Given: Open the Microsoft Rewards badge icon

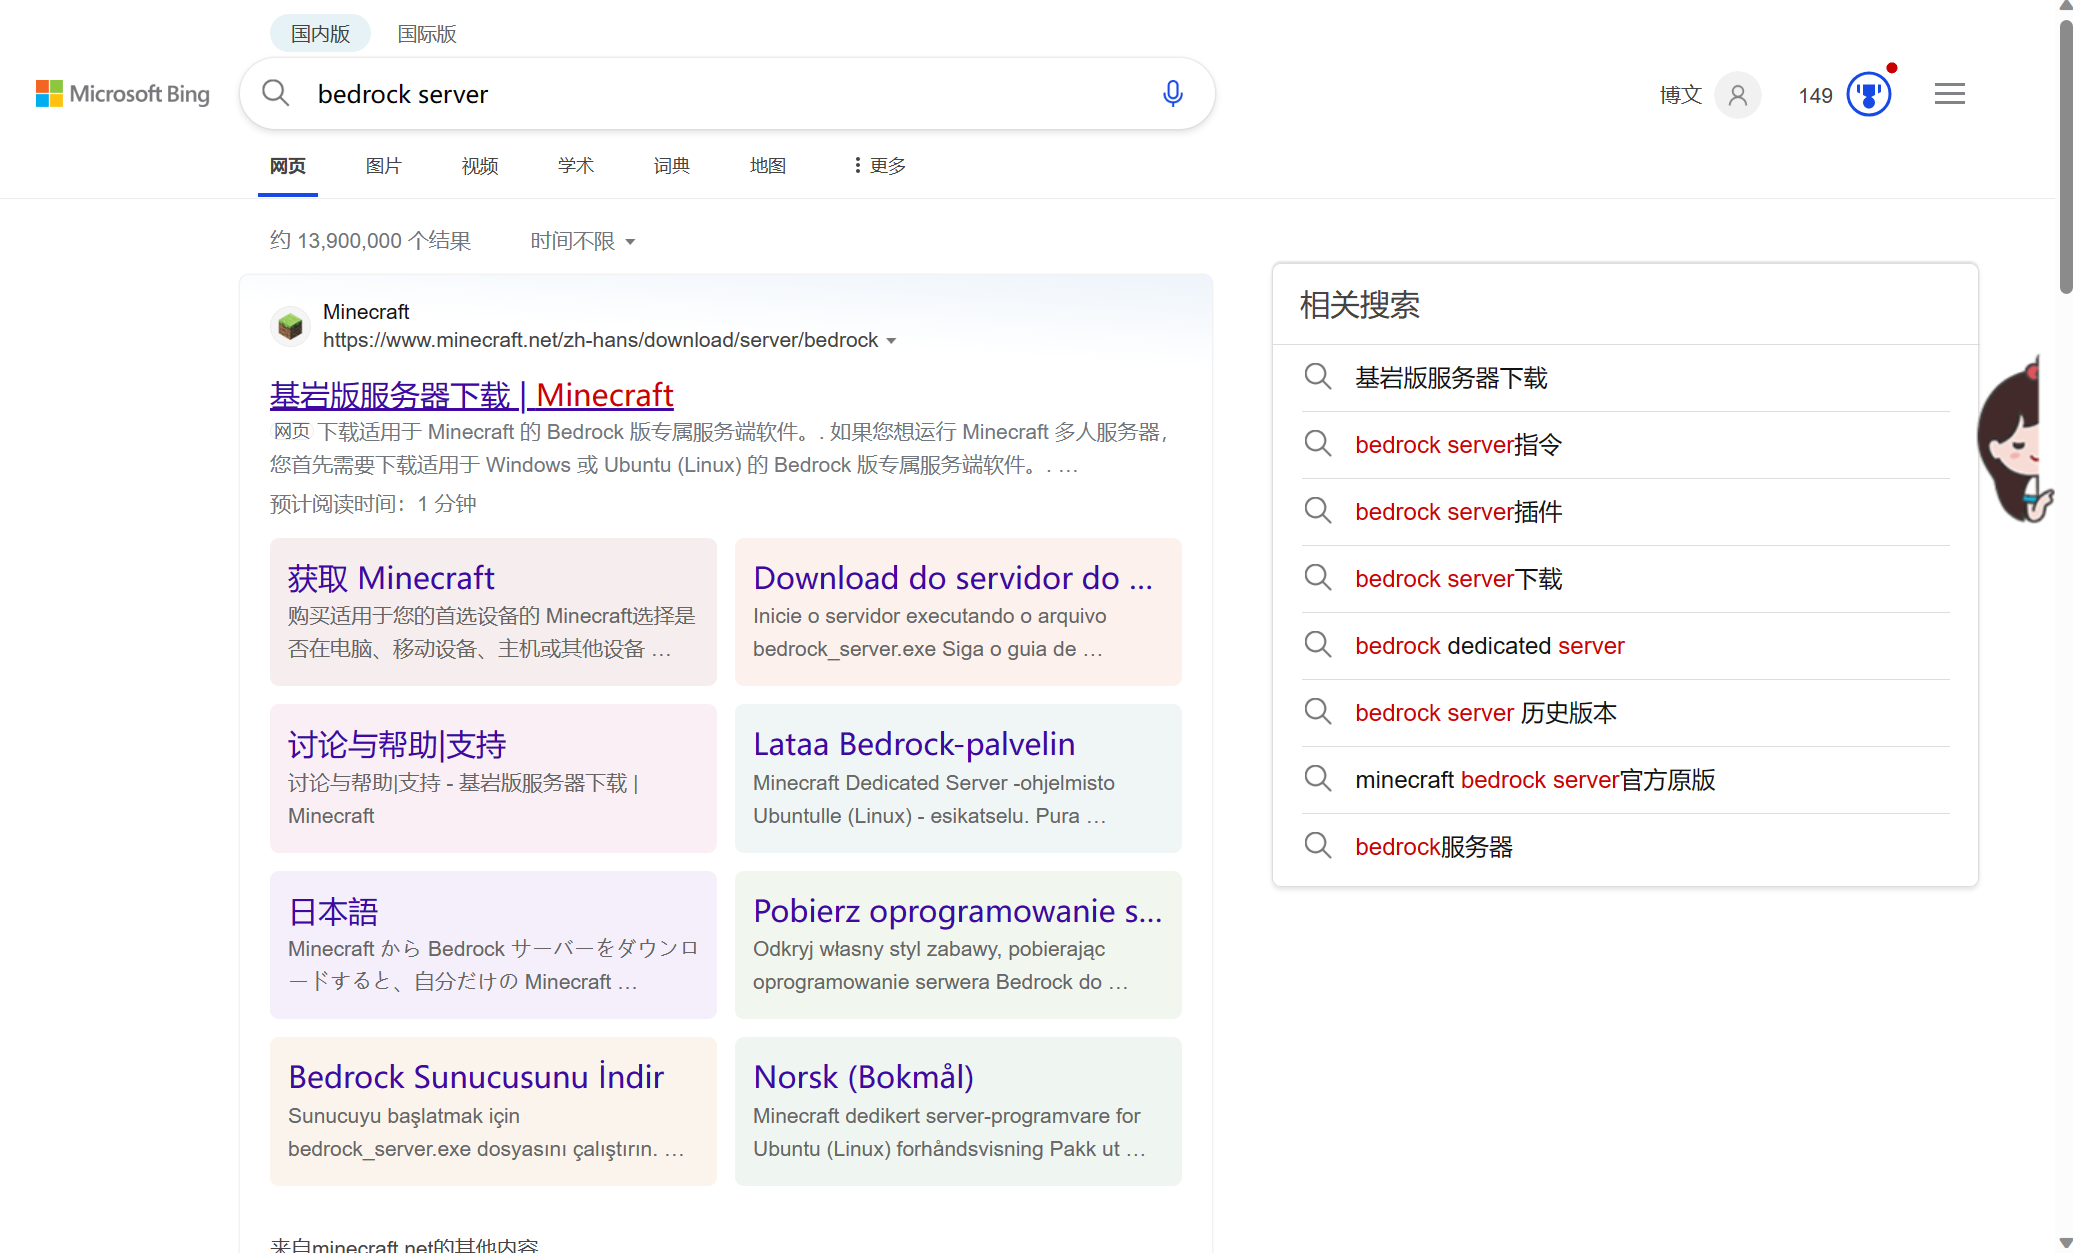Looking at the screenshot, I should (x=1870, y=93).
